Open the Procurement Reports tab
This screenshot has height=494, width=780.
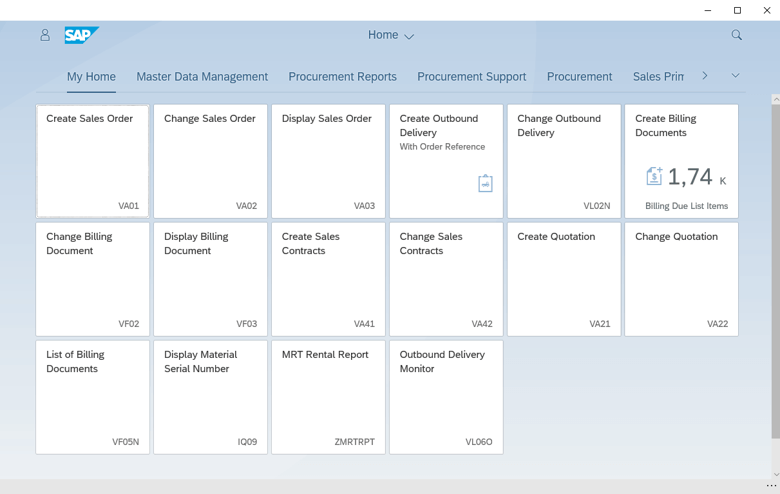(x=342, y=77)
